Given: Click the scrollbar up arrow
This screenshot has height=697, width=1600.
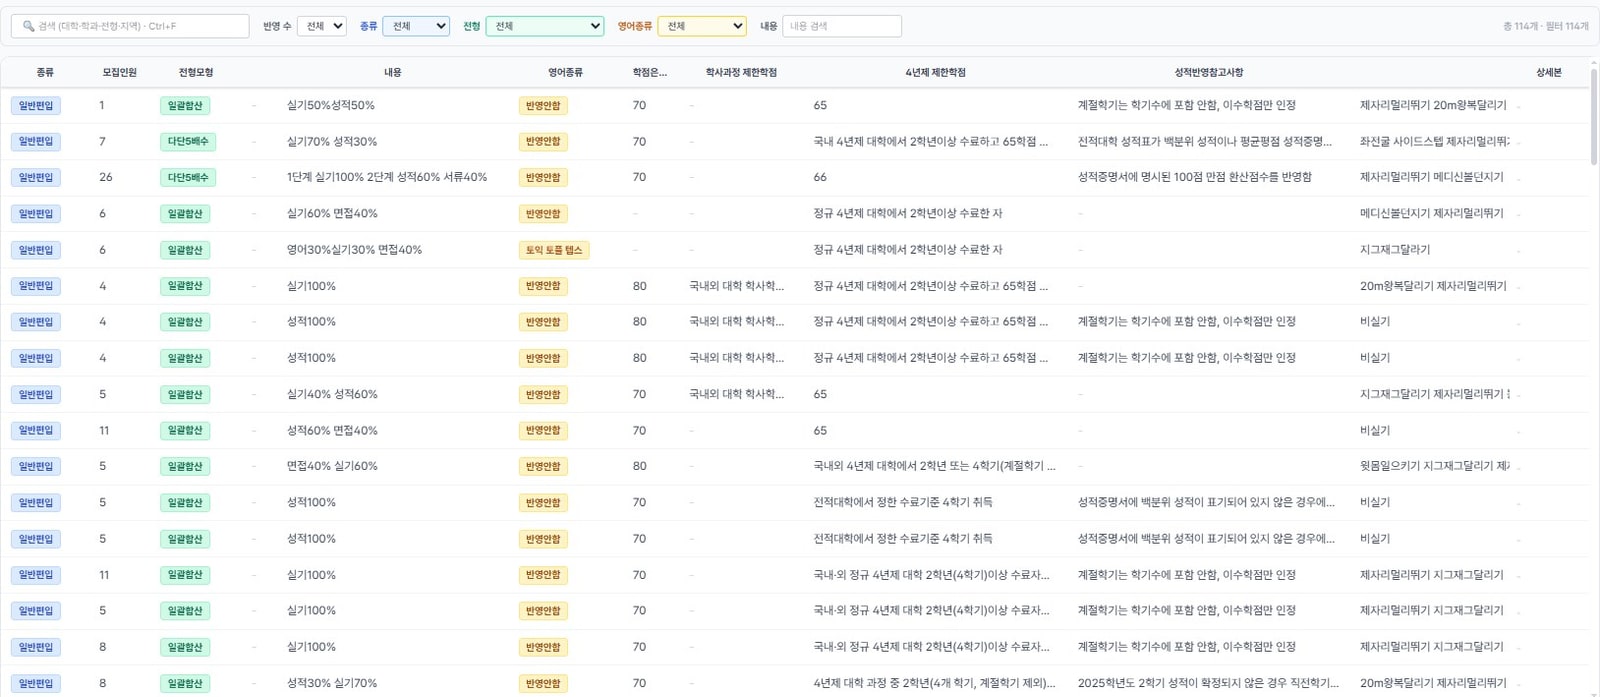Looking at the screenshot, I should (x=1593, y=62).
